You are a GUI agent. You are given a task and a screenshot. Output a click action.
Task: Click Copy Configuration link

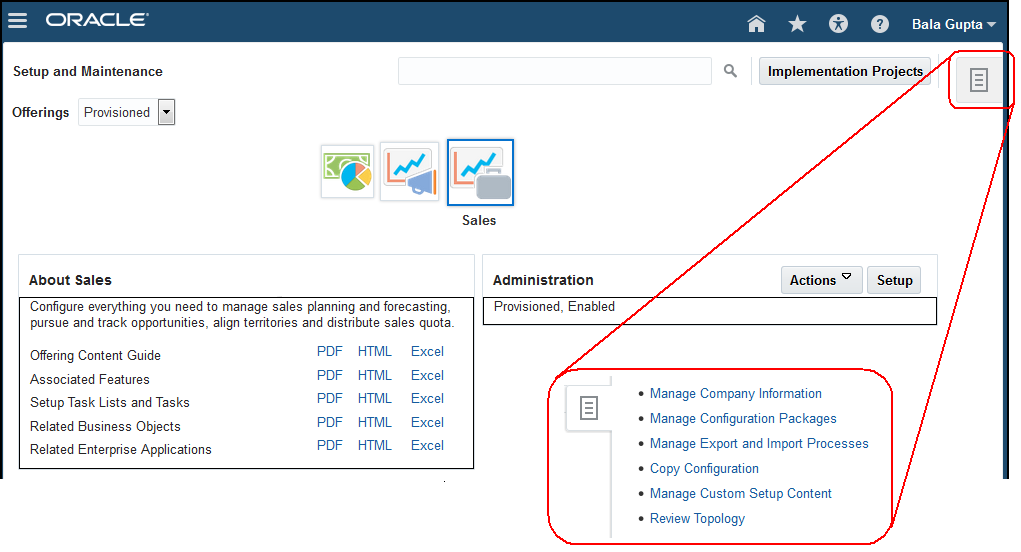(704, 469)
